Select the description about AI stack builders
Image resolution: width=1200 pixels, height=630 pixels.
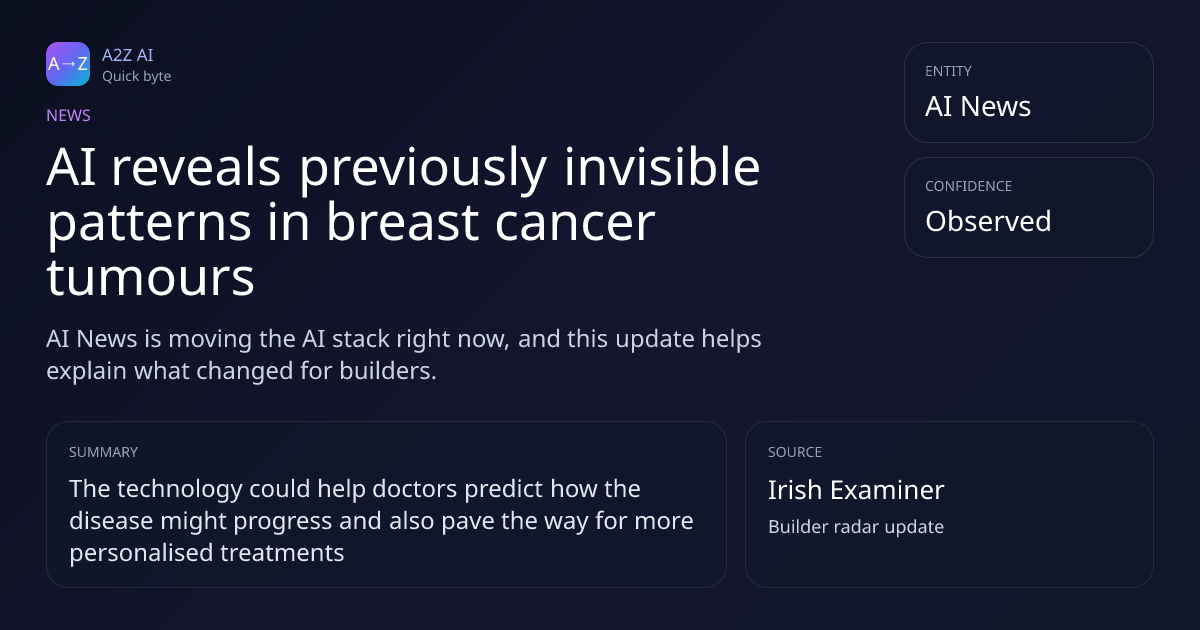click(x=404, y=354)
